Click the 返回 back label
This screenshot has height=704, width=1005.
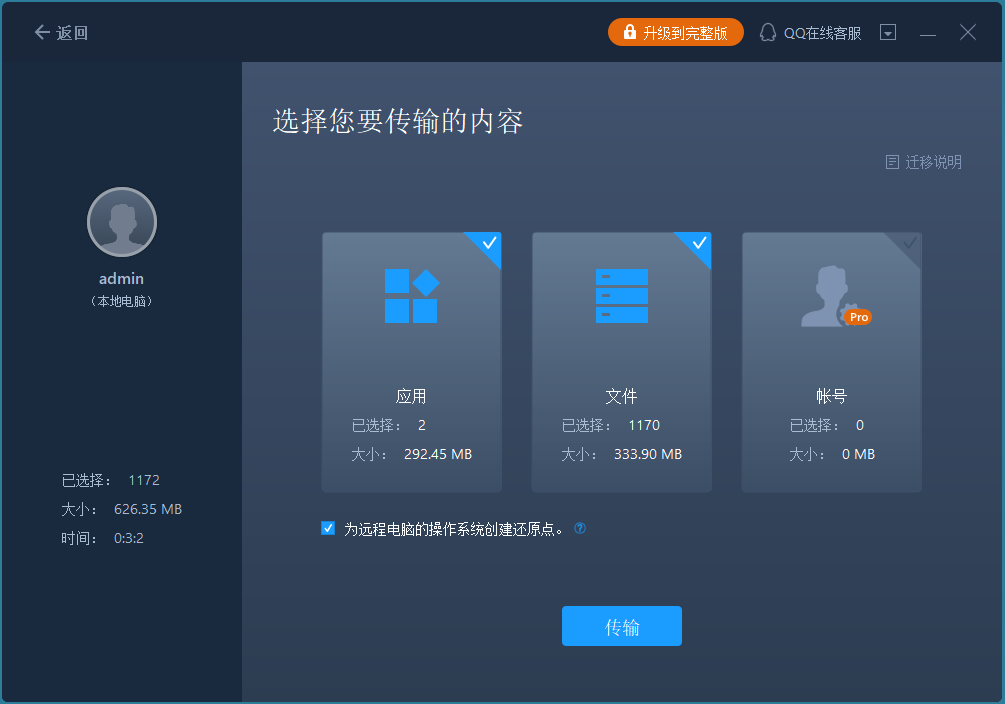click(x=73, y=33)
